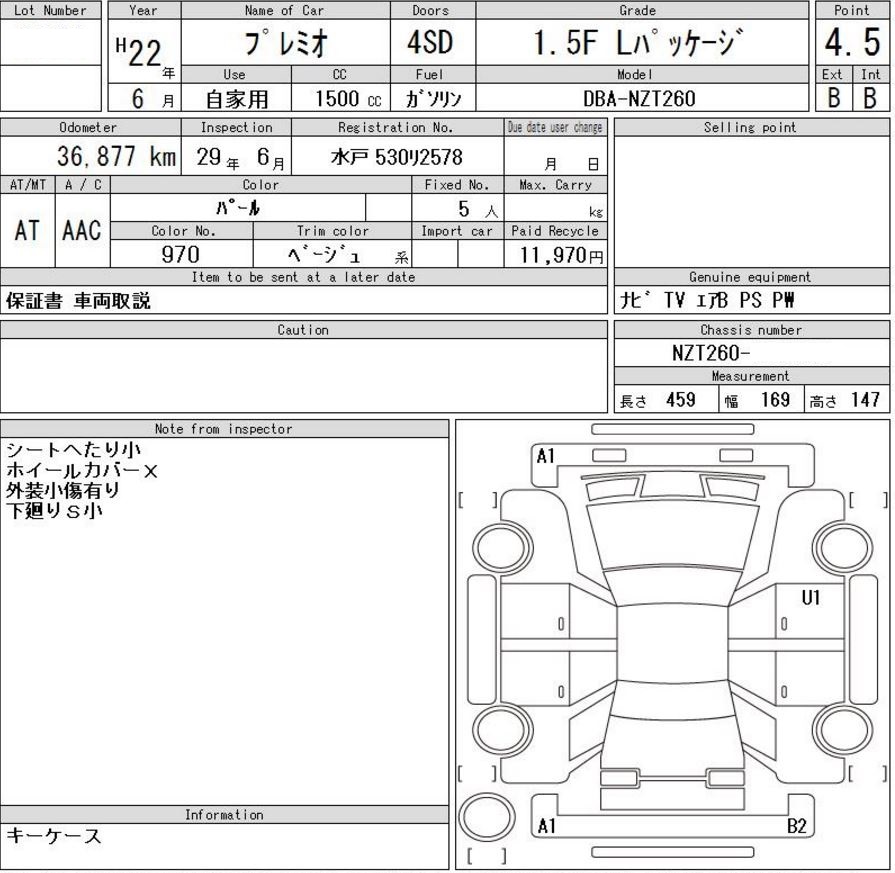Select the Selling point header
The width and height of the screenshot is (895, 873).
750,127
